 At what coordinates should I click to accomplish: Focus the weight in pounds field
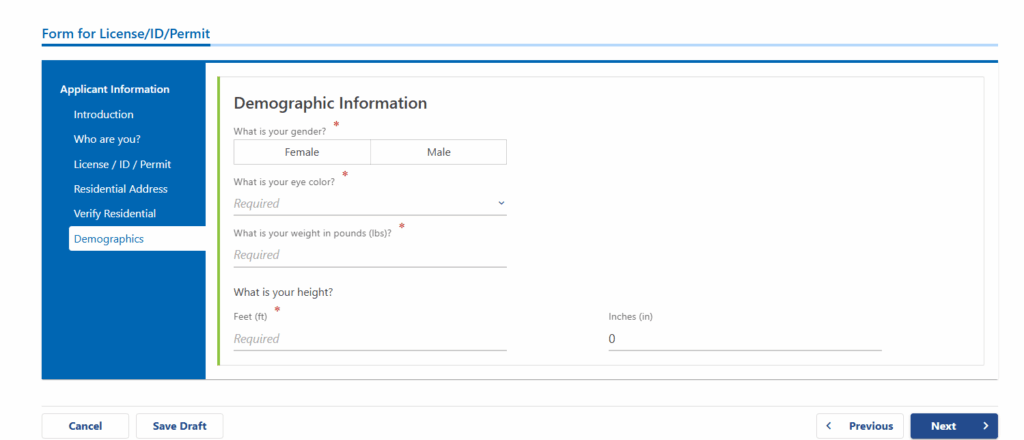370,255
